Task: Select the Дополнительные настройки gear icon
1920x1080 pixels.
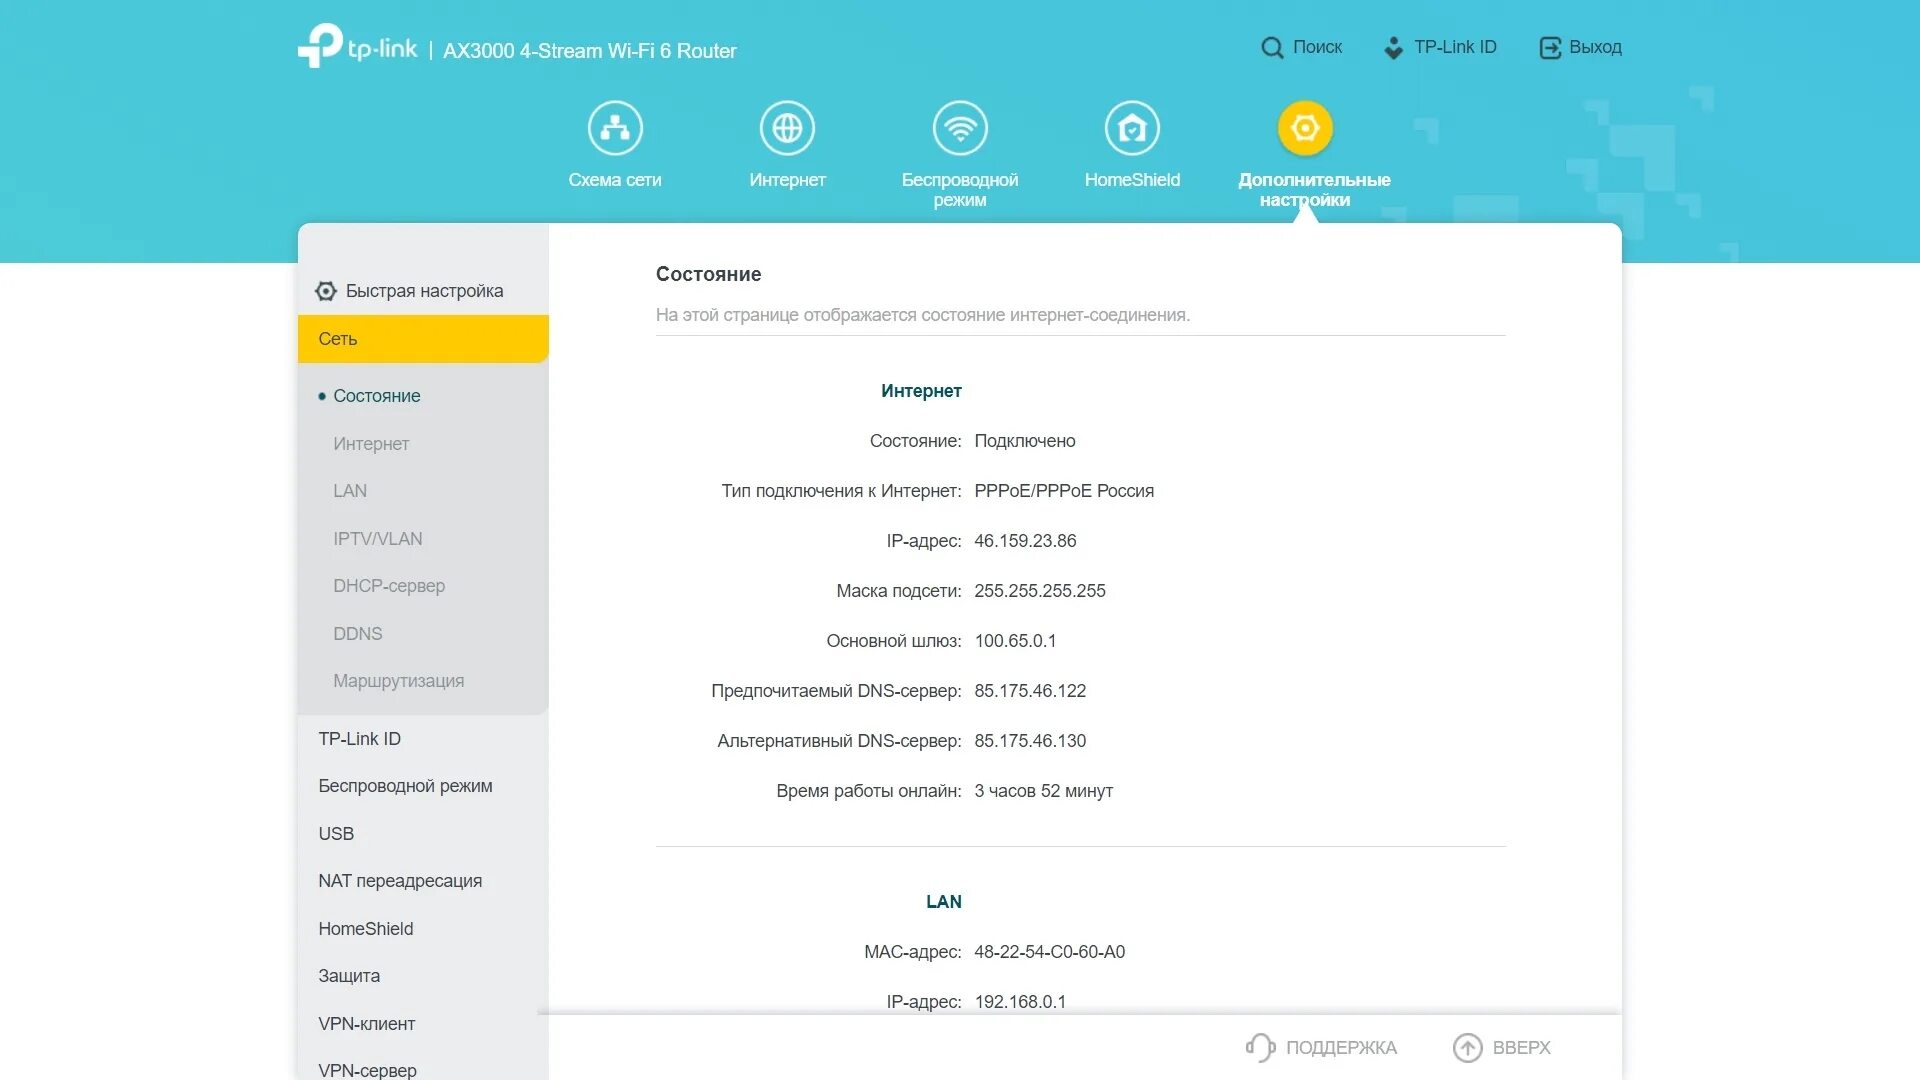Action: pyautogui.click(x=1305, y=128)
